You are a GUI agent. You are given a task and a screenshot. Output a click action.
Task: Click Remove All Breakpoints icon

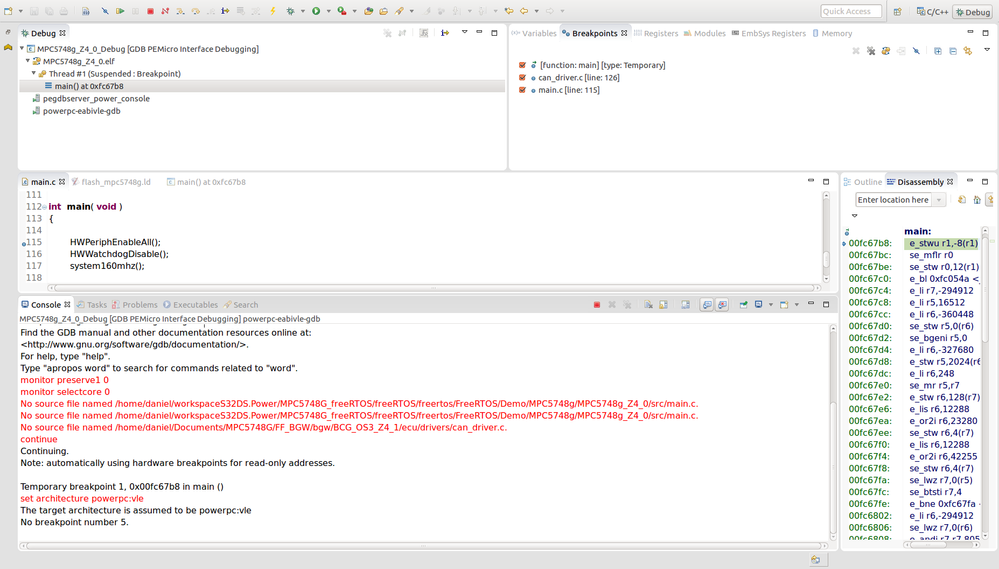coord(871,50)
